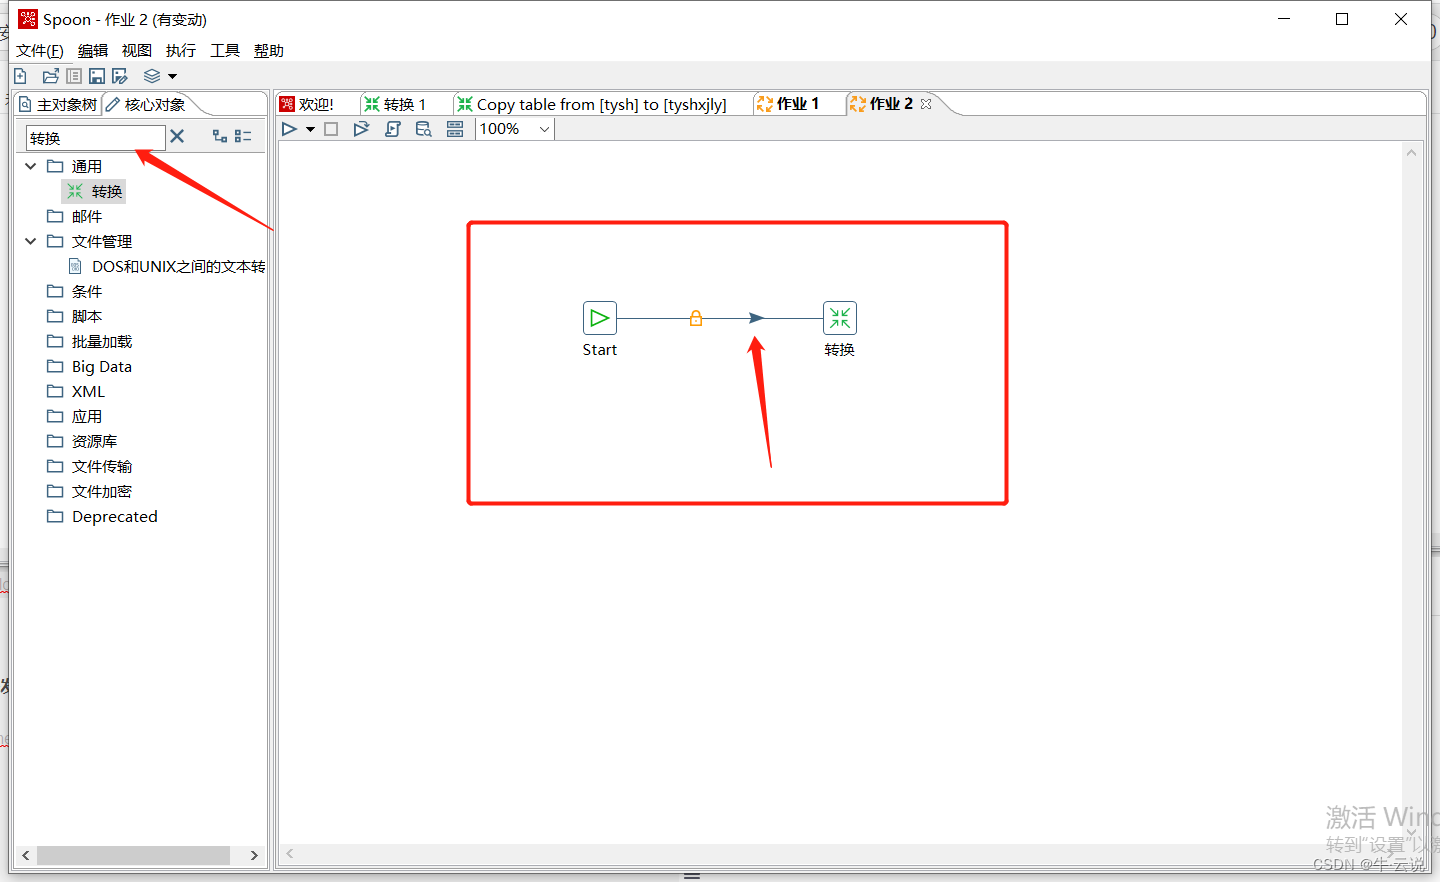Screen dimensions: 1440x882
Task: Open the 编辑 menu
Action: pos(93,51)
